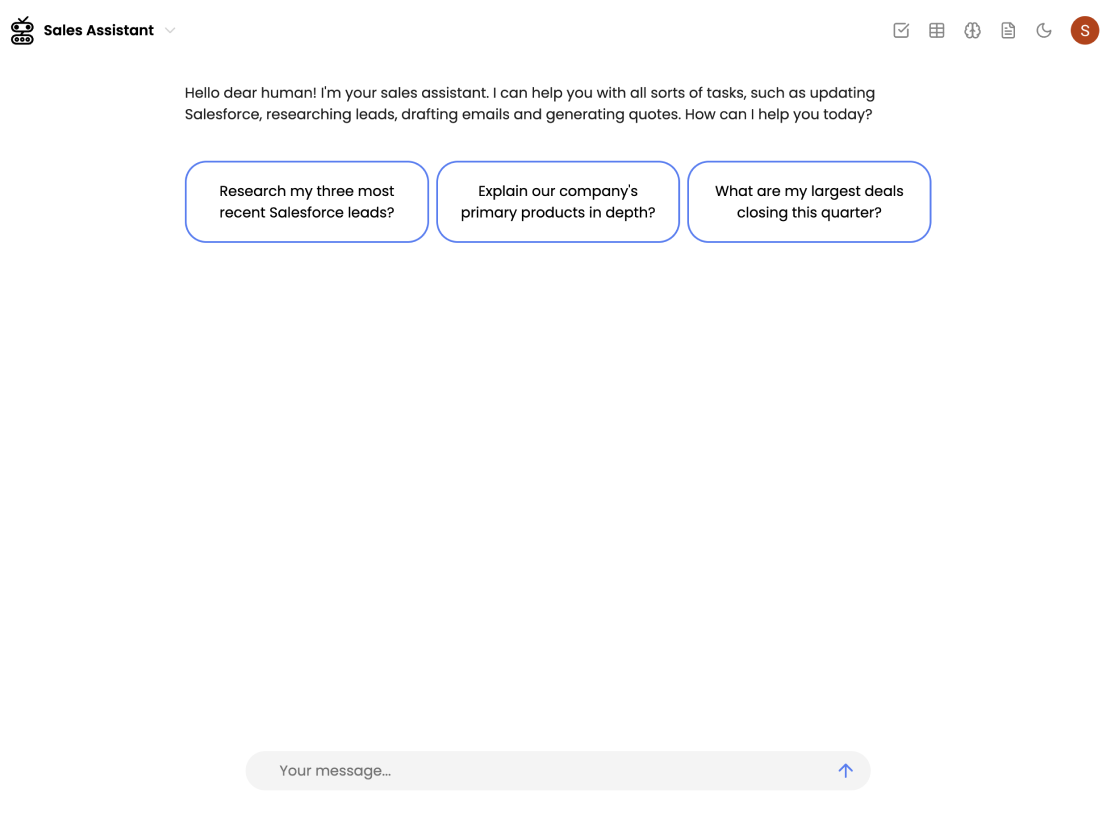Choose "Explain our company's primary products in depth?"
Screen dimensions: 1116x815
(x=558, y=201)
